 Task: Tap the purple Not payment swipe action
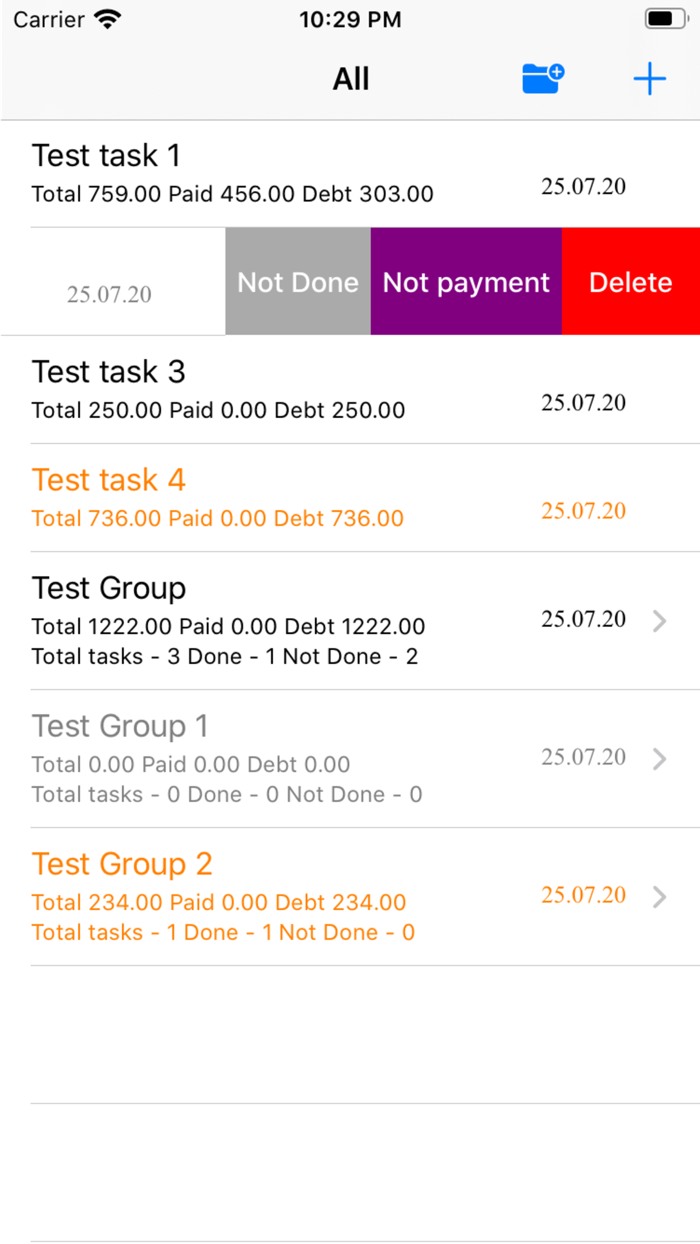(466, 282)
